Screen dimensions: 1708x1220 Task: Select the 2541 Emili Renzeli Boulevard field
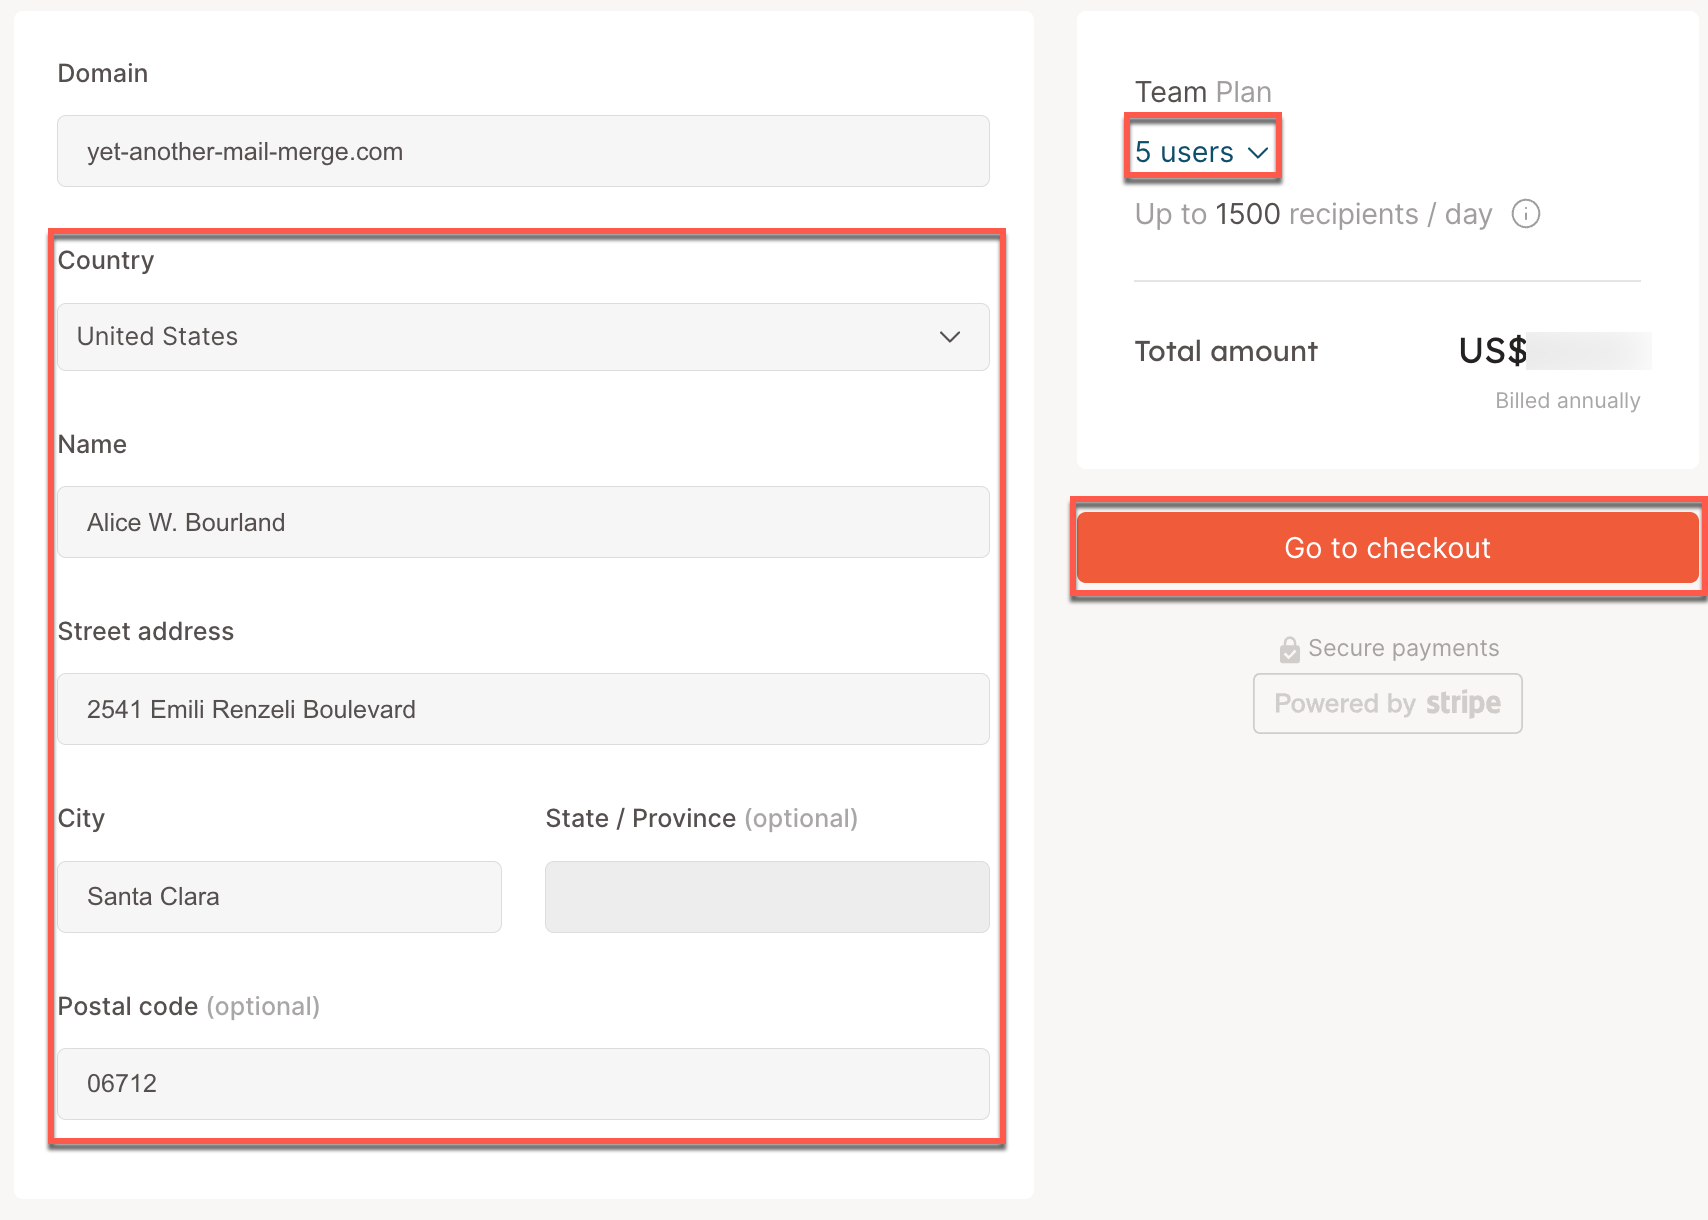(523, 709)
